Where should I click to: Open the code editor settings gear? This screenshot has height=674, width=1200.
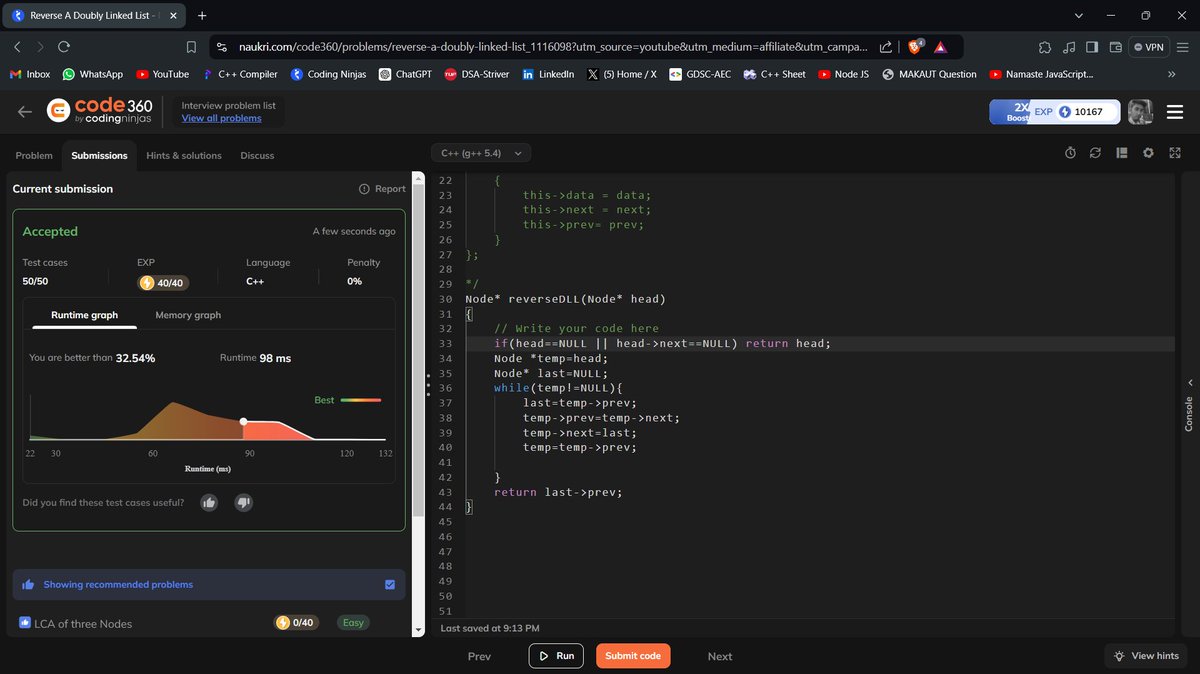[x=1147, y=152]
